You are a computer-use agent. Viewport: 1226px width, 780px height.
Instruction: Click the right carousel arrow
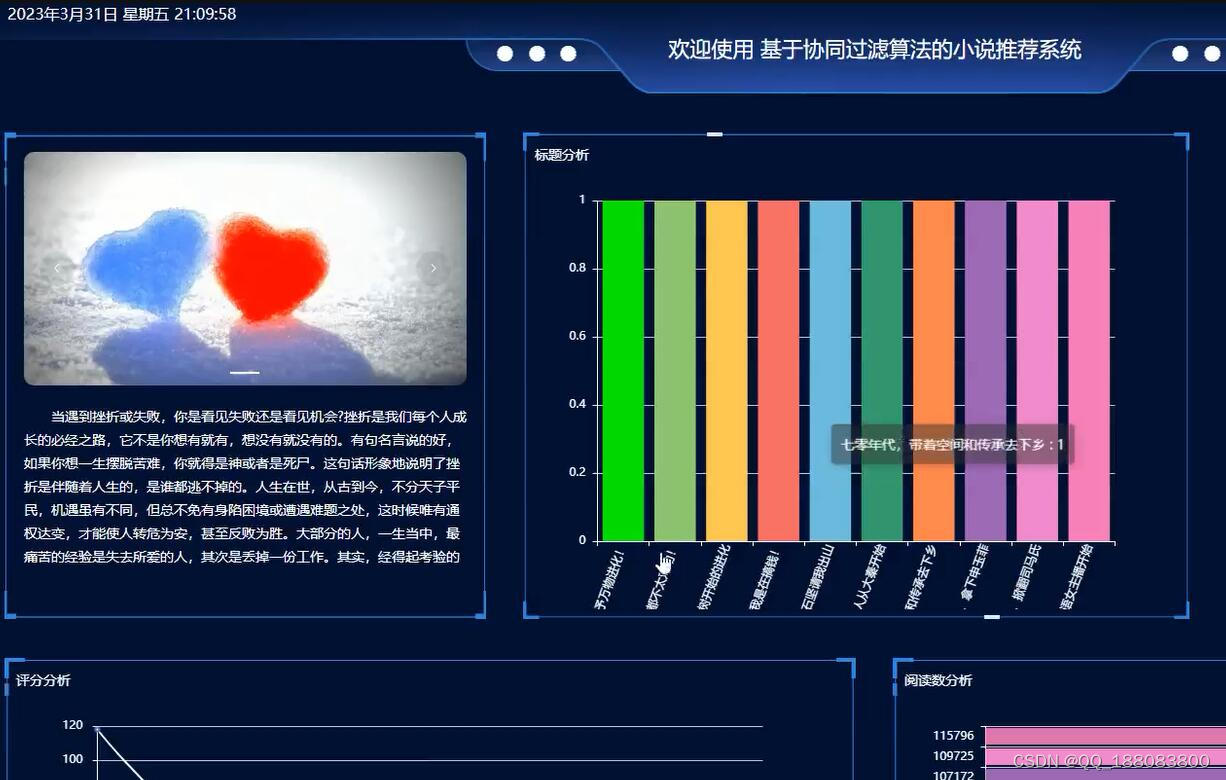tap(433, 268)
